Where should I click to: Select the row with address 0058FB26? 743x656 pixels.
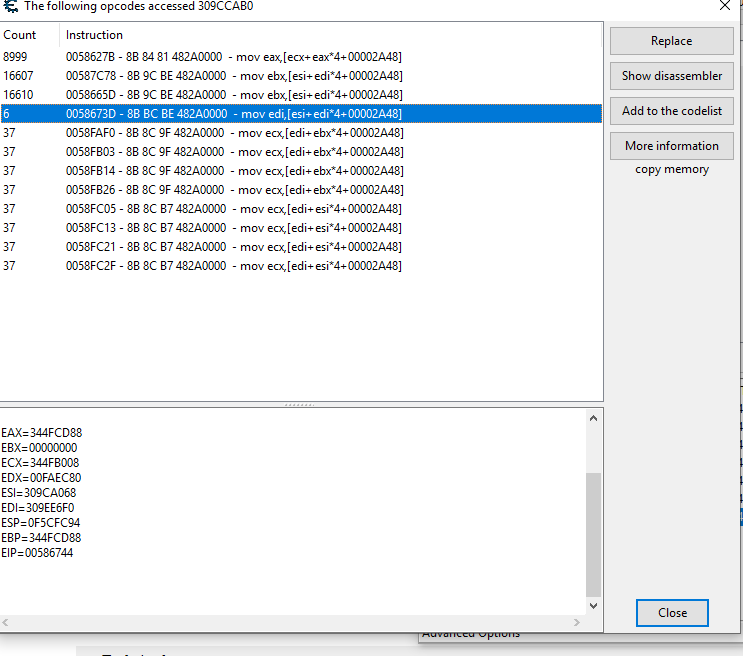pos(301,190)
